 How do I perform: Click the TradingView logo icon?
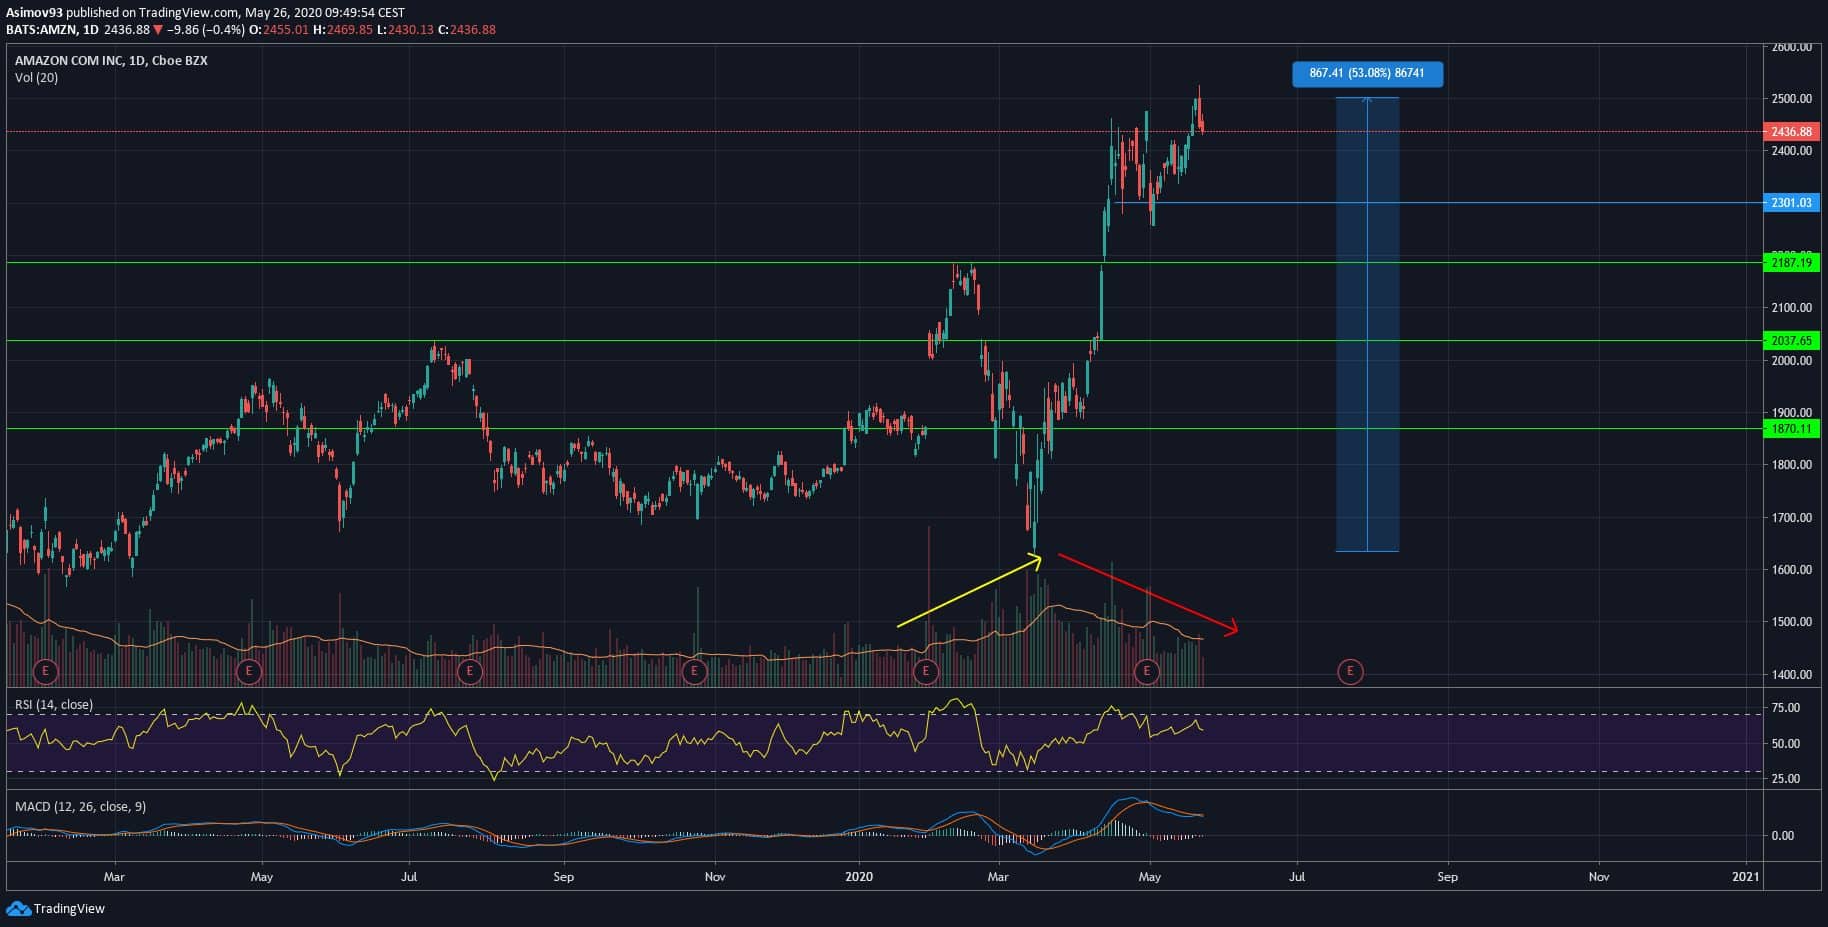[18, 909]
